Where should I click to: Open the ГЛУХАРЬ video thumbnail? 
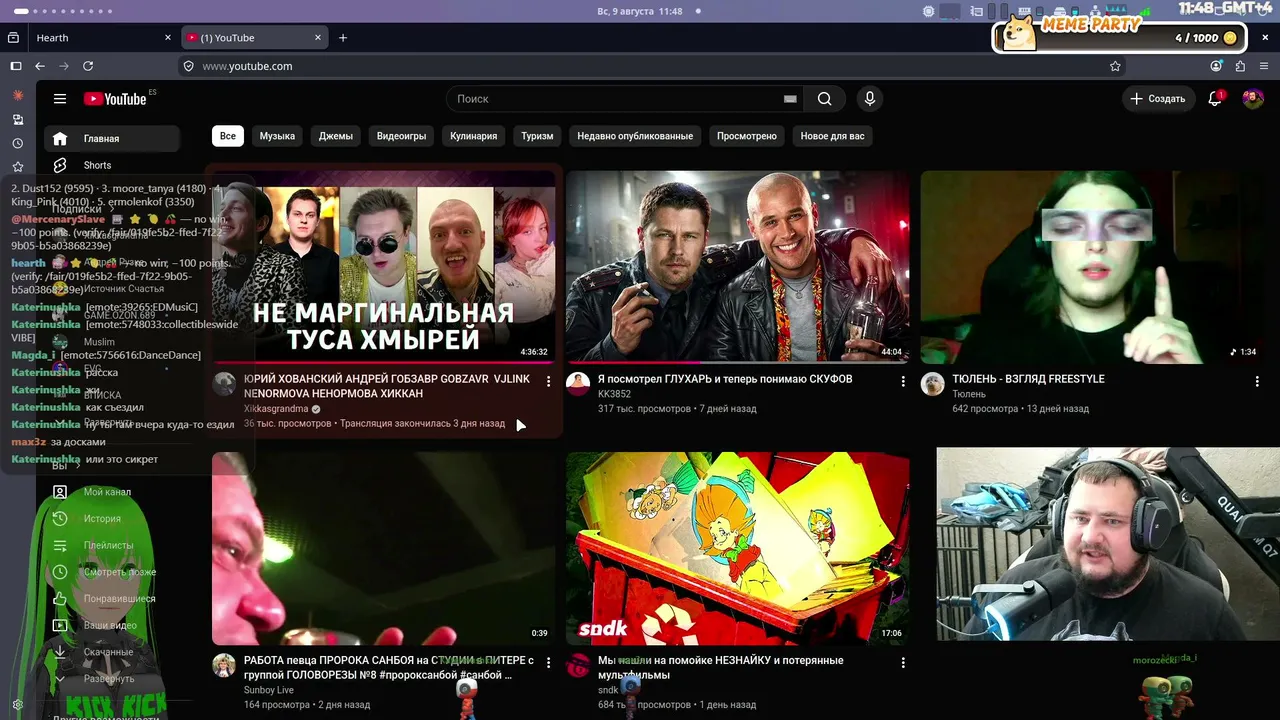click(x=738, y=267)
